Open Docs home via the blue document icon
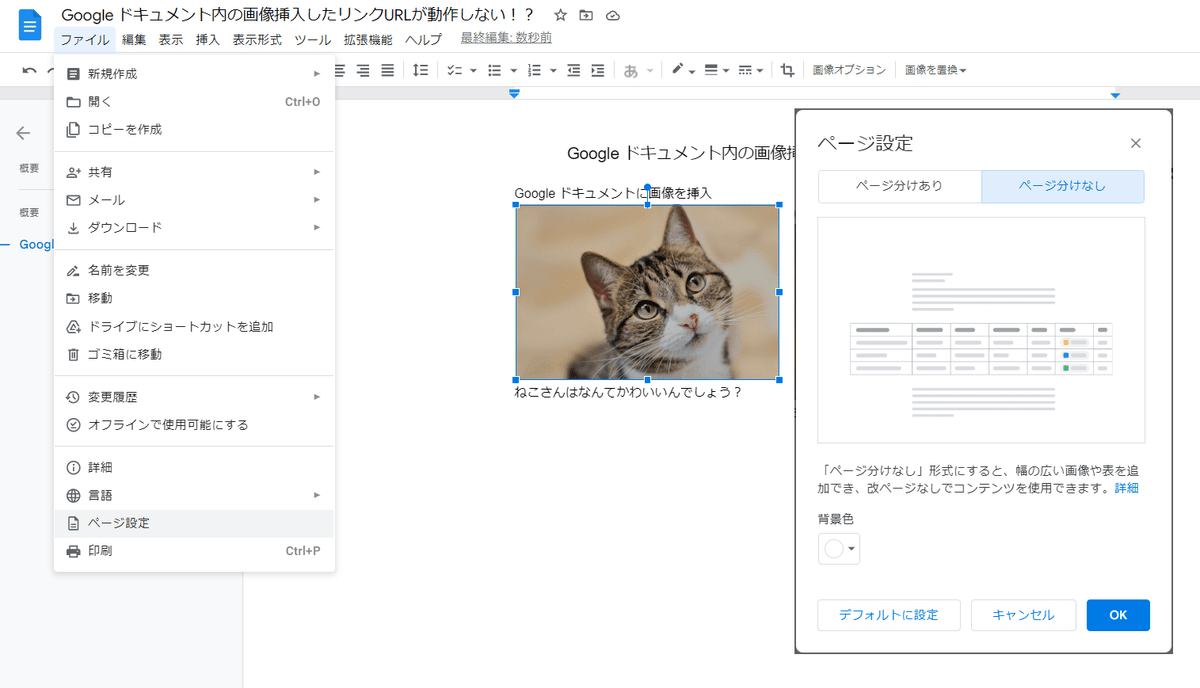The width and height of the screenshot is (1200, 688). pyautogui.click(x=28, y=25)
